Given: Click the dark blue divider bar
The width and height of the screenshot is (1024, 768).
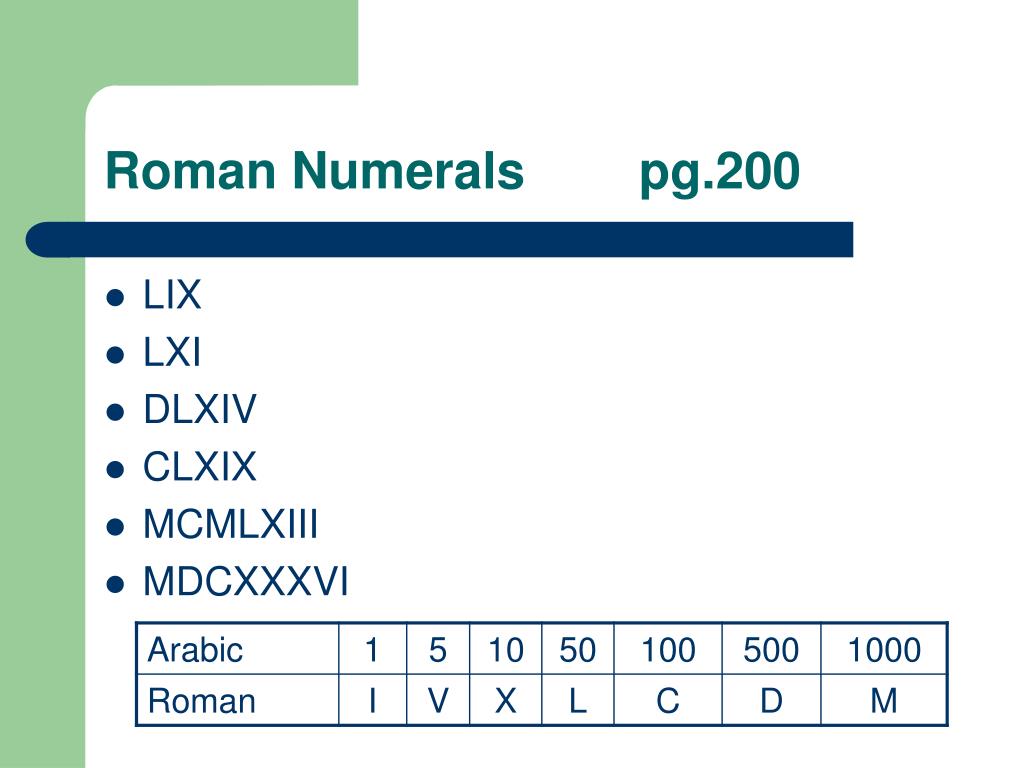Looking at the screenshot, I should tap(440, 240).
